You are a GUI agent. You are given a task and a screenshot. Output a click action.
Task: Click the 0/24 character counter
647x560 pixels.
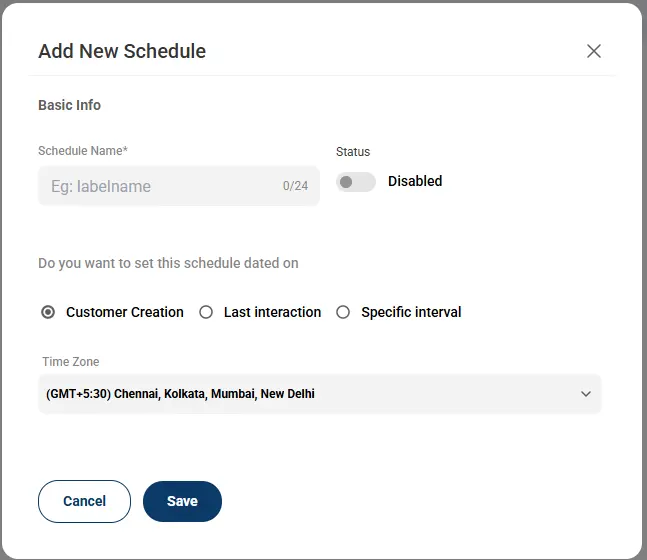coord(295,186)
